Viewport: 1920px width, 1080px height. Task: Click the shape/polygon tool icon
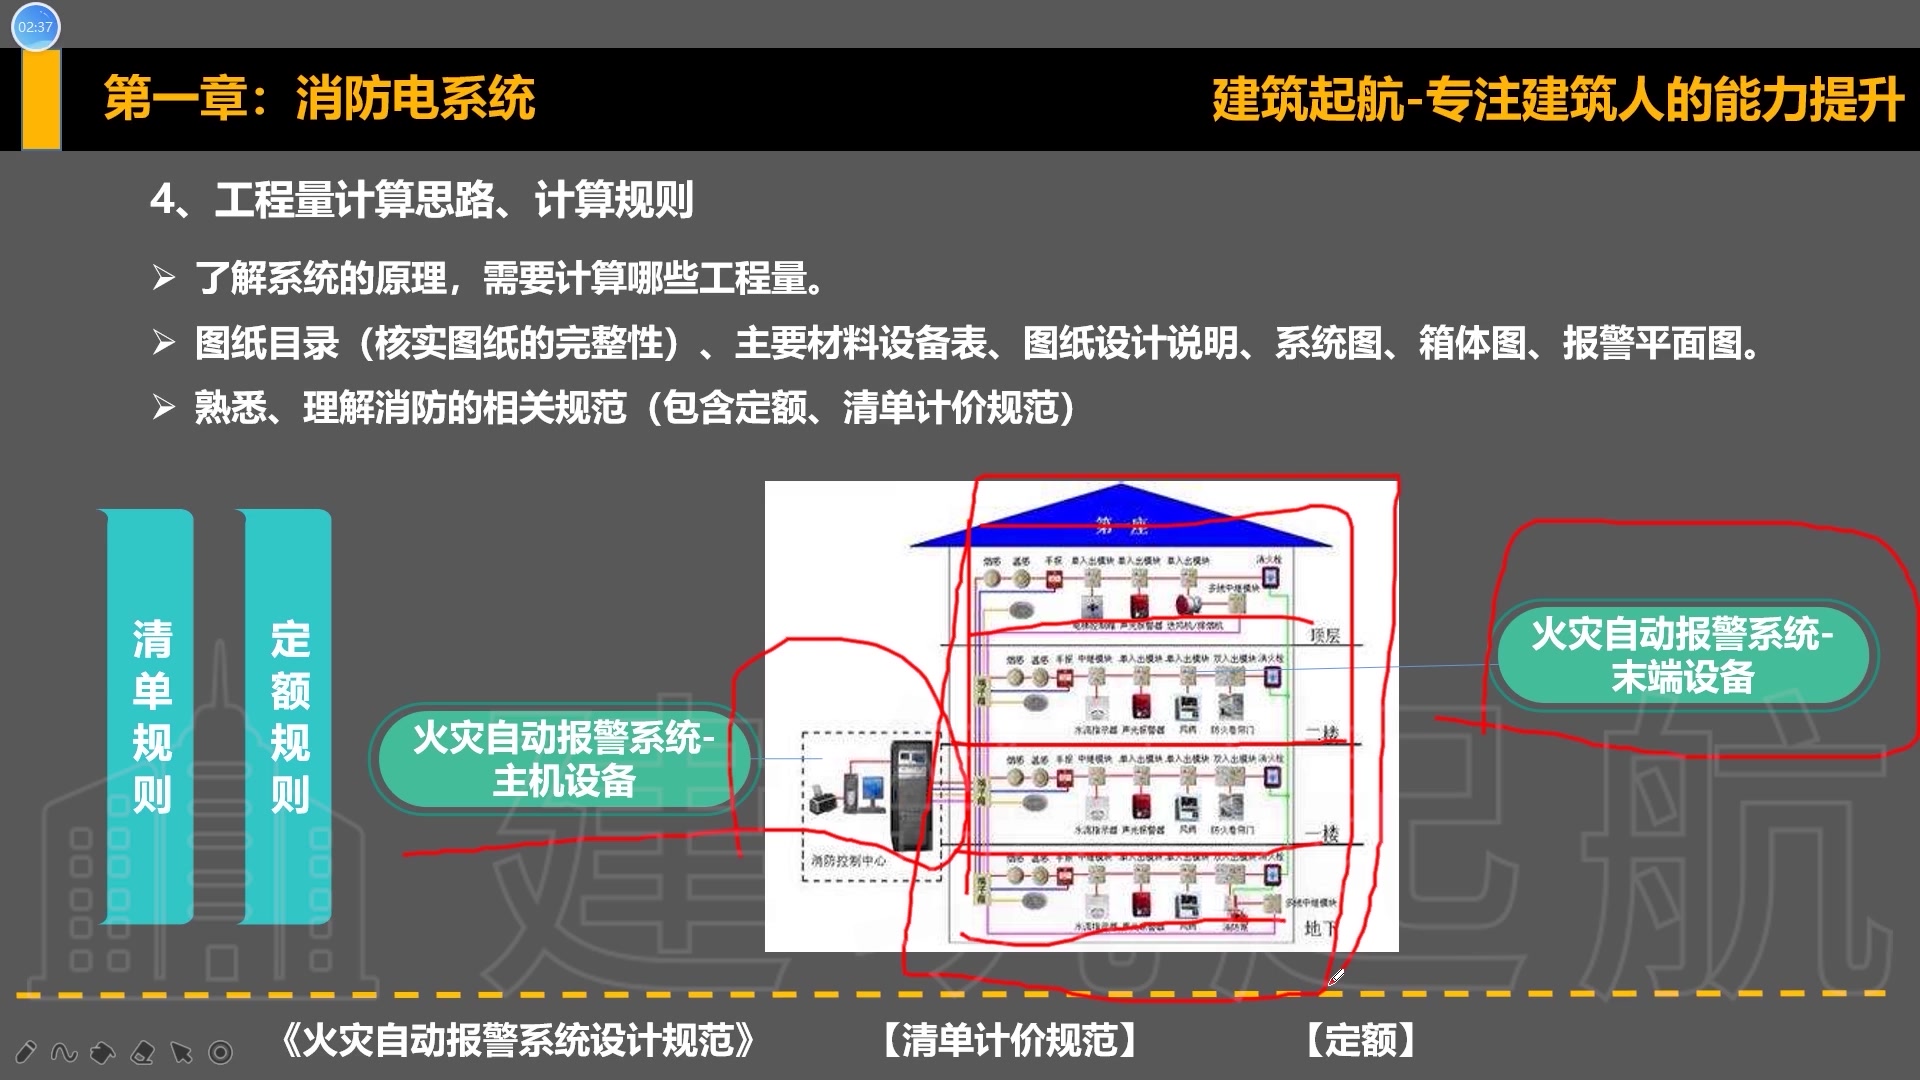[x=99, y=1055]
